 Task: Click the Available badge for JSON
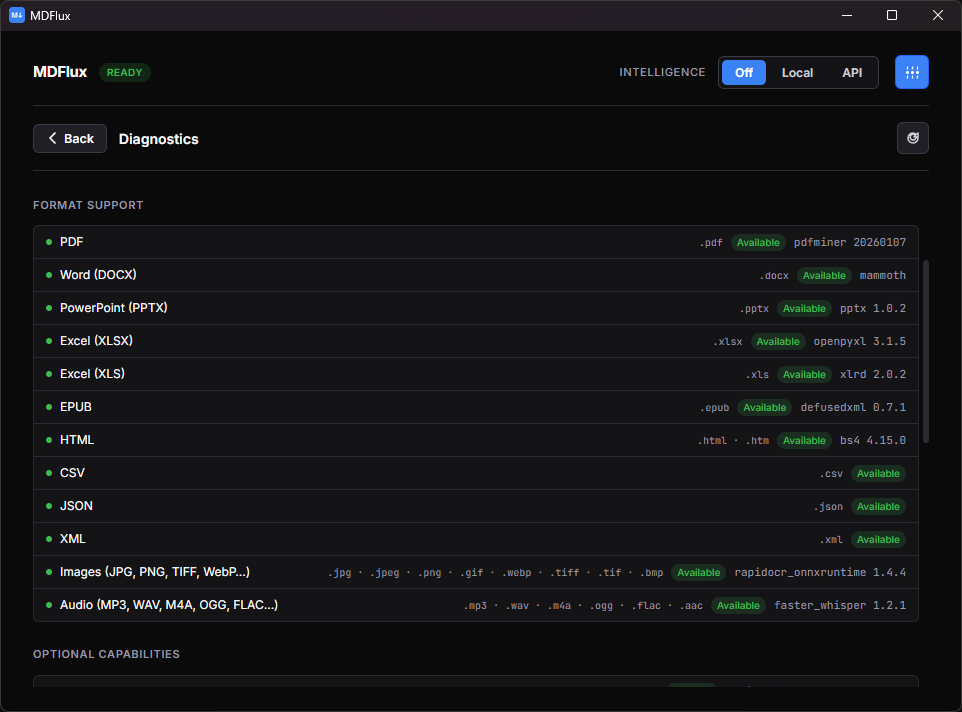878,507
